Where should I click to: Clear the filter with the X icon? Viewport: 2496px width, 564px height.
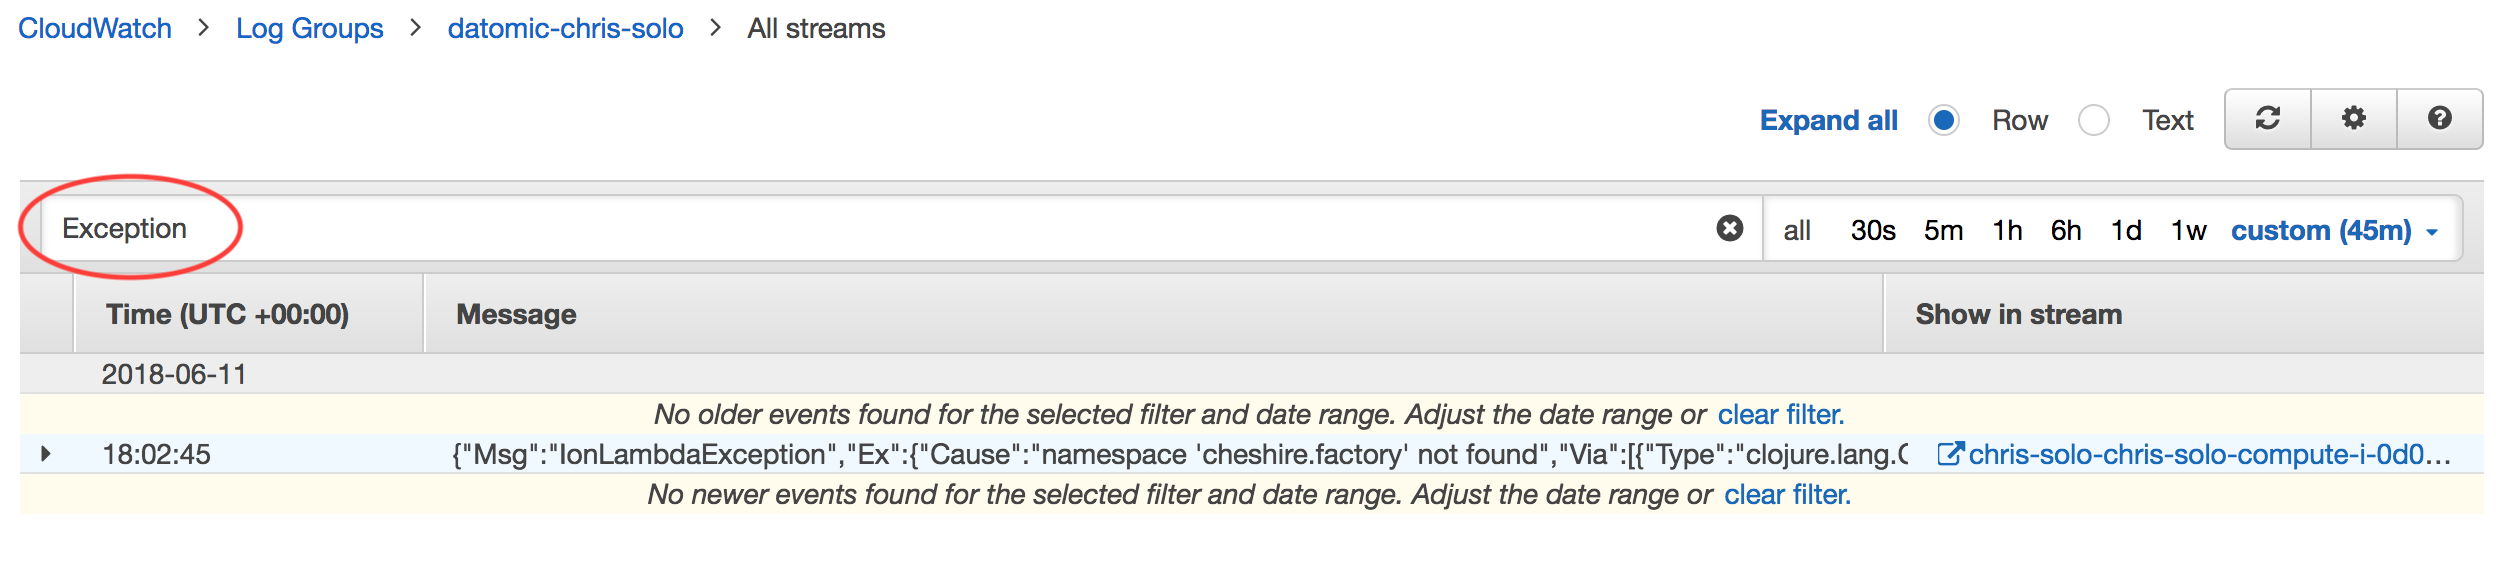click(1730, 228)
